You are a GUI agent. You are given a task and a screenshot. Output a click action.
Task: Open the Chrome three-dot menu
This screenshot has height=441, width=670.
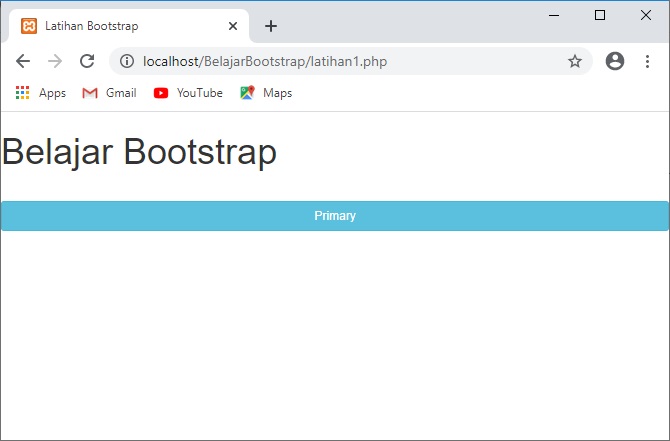(647, 61)
